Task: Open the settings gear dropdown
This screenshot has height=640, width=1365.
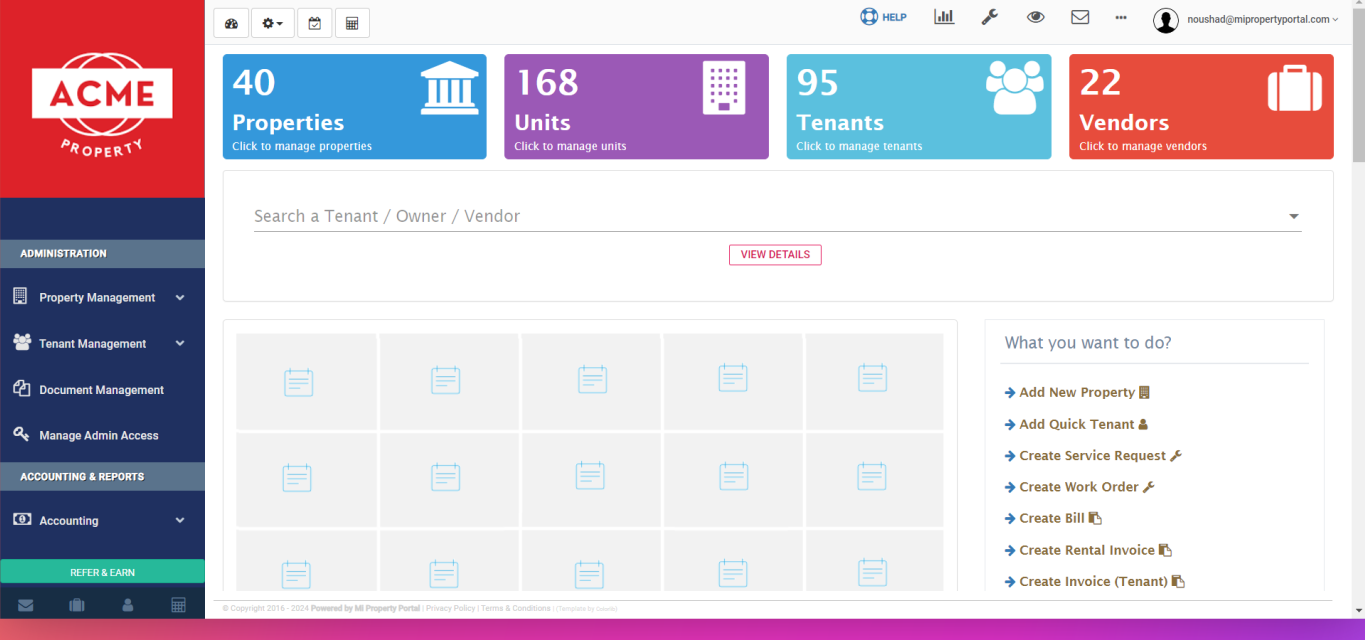Action: tap(272, 21)
